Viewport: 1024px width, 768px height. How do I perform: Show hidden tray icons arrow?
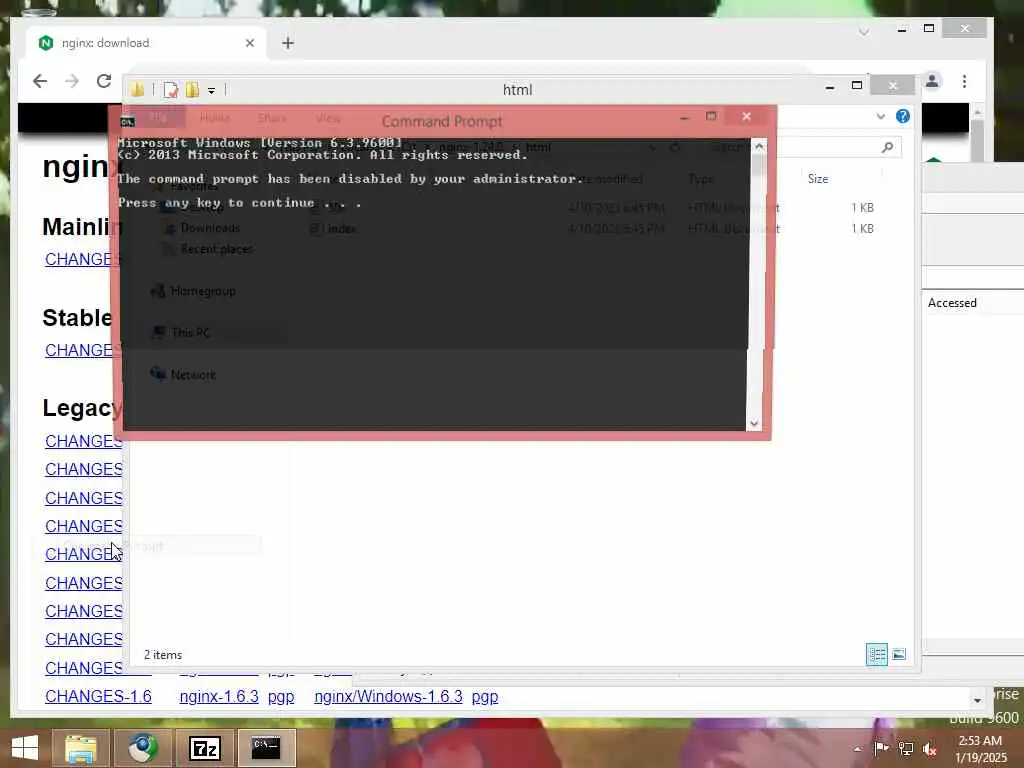pos(857,749)
